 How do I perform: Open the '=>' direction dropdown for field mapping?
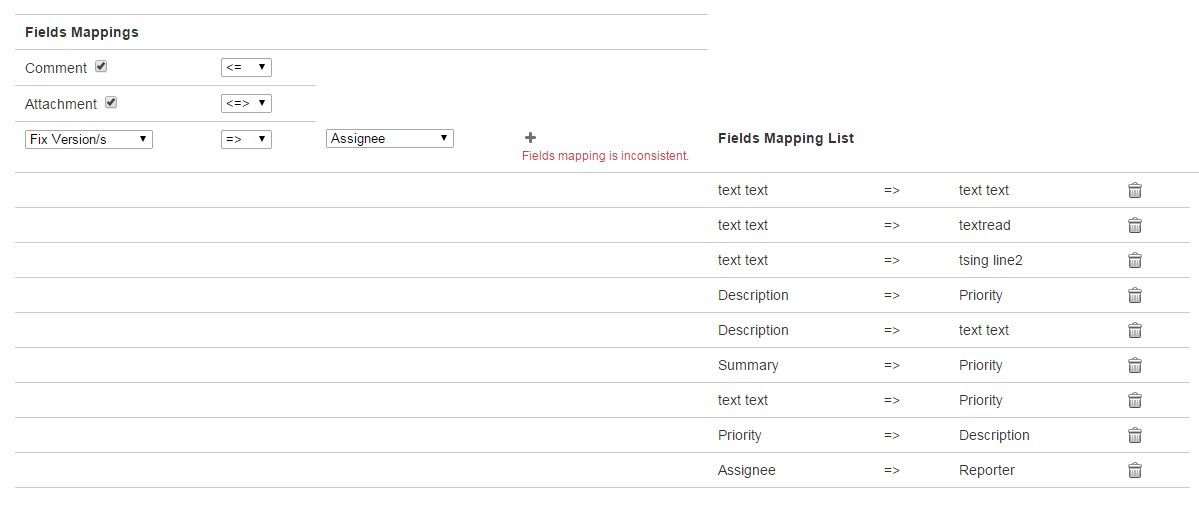point(246,139)
